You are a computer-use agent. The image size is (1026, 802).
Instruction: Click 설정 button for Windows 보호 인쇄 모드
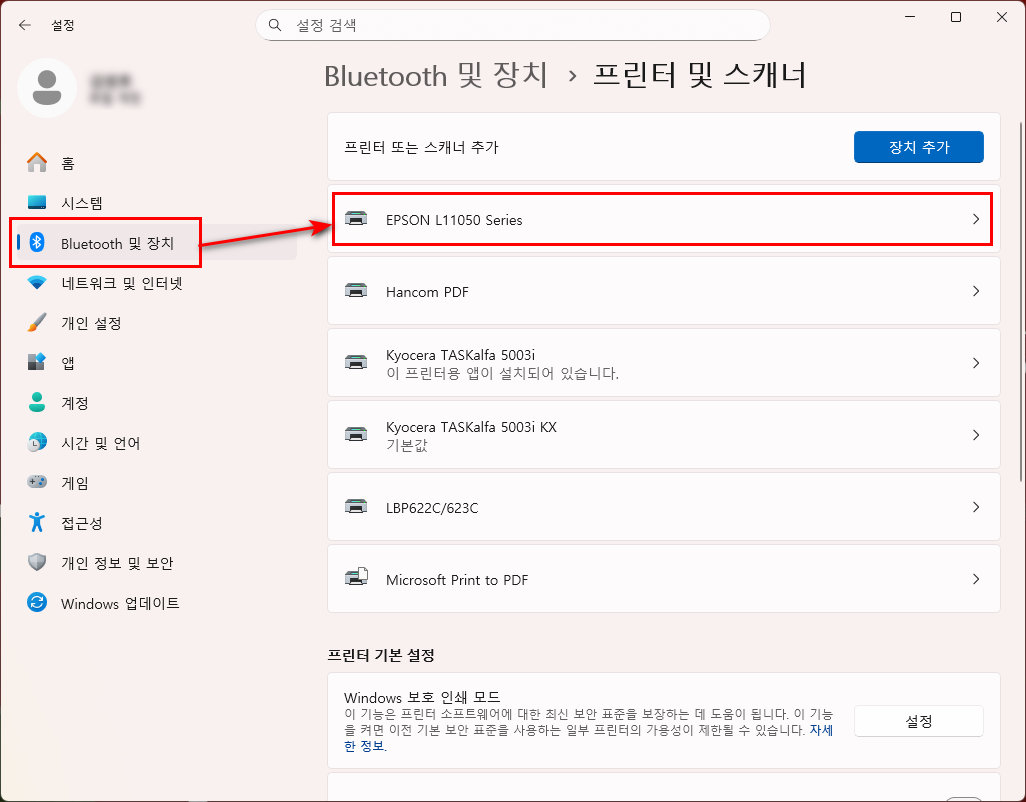(x=918, y=721)
